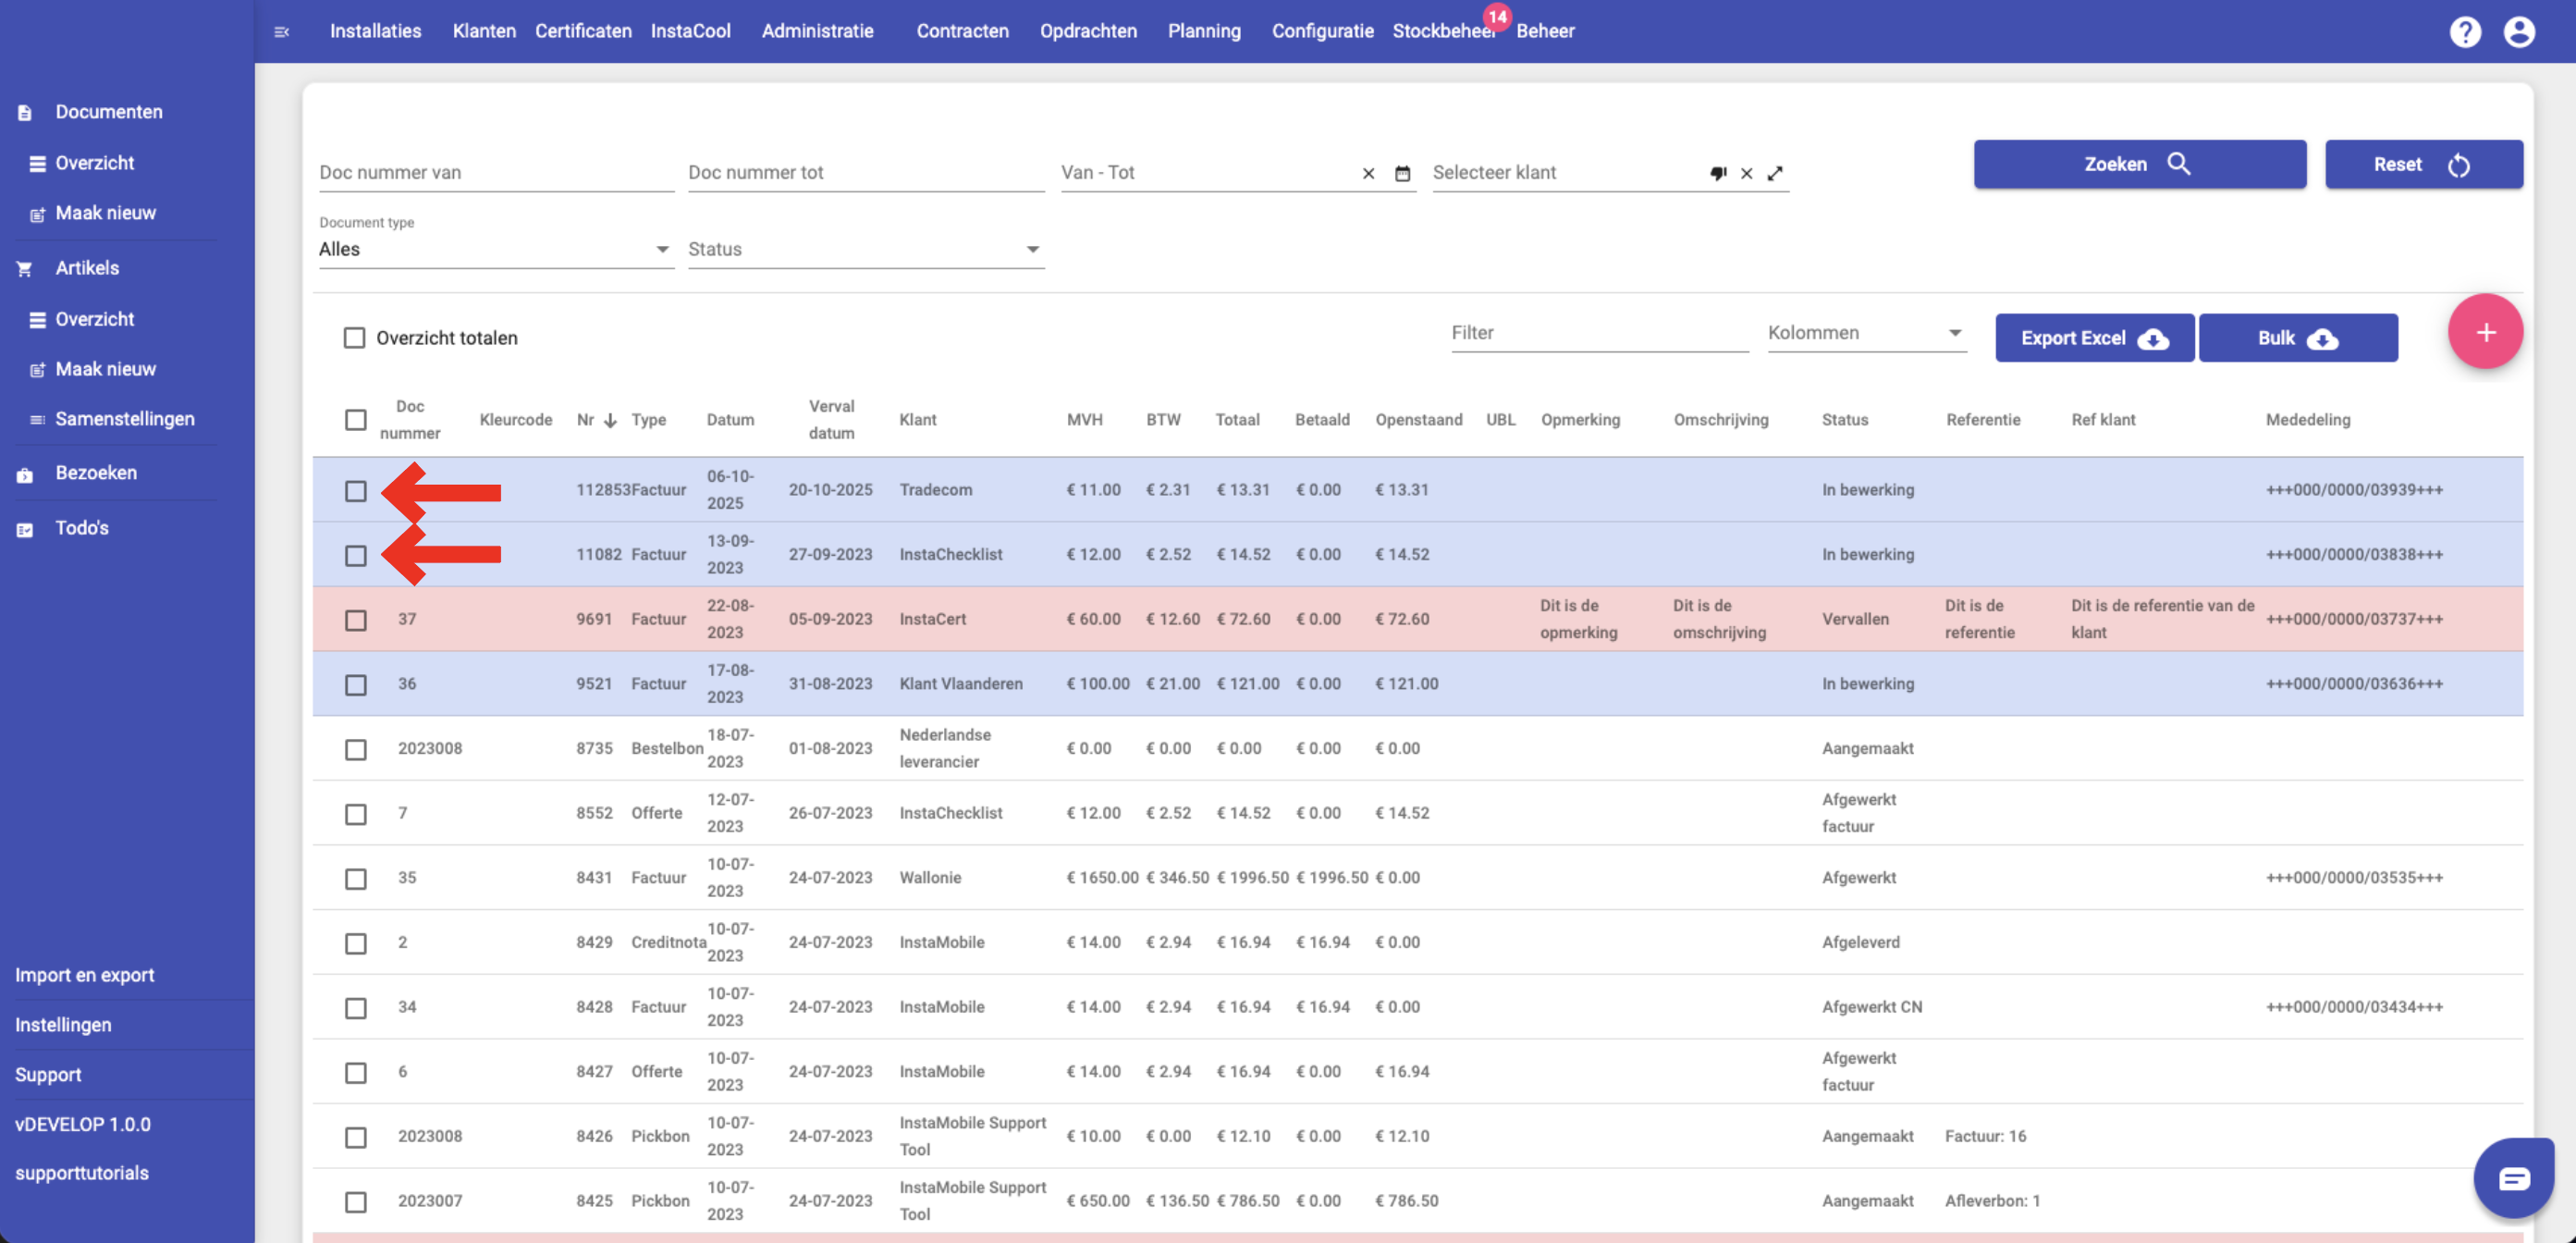2576x1243 pixels.
Task: Open the Document type dropdown
Action: 494,249
